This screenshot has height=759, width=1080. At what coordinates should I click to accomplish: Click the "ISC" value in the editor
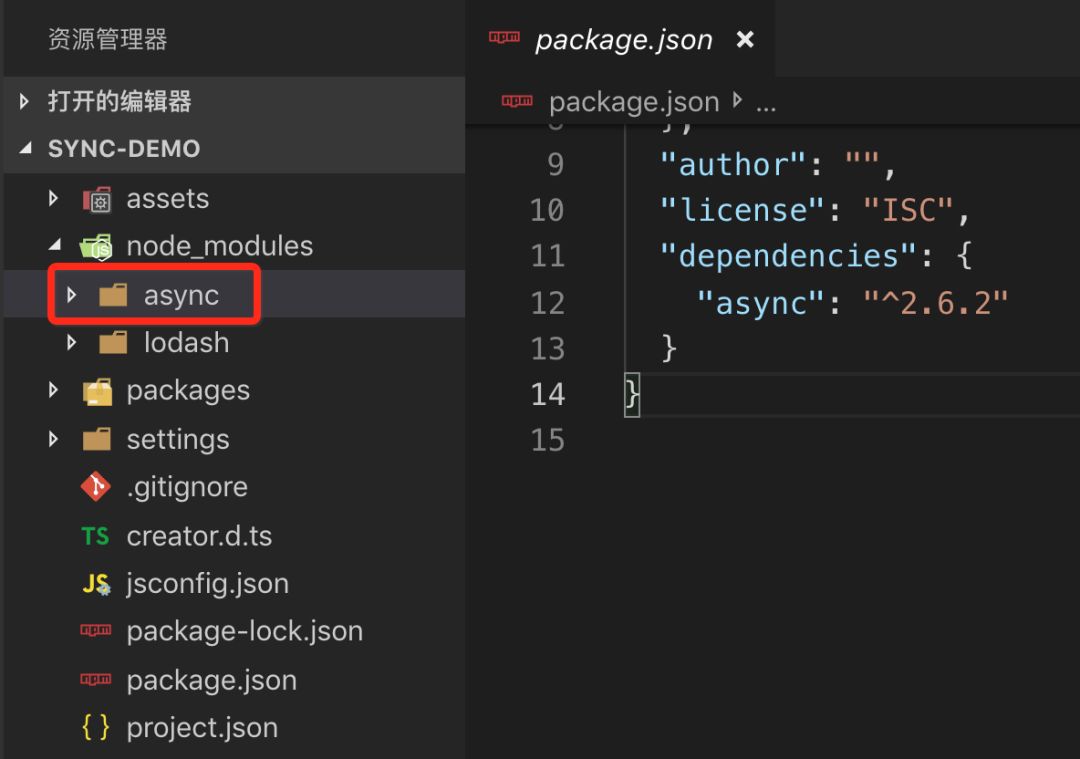908,210
